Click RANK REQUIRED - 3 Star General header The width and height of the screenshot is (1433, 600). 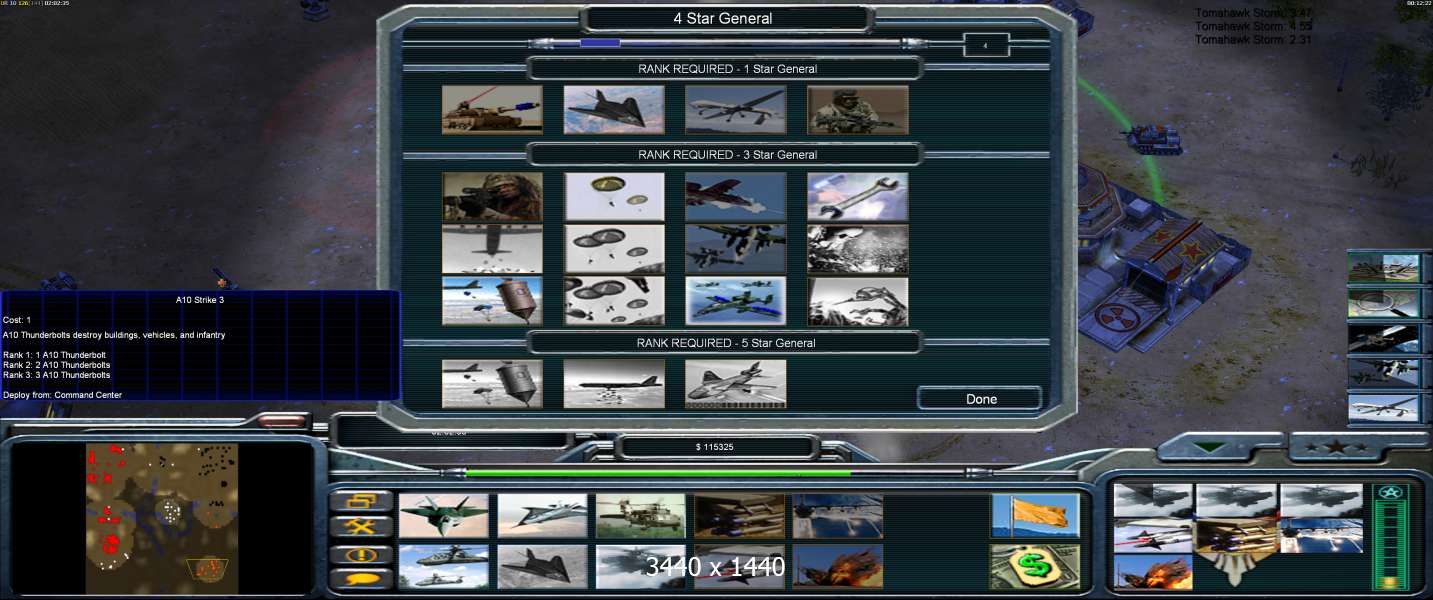[727, 155]
